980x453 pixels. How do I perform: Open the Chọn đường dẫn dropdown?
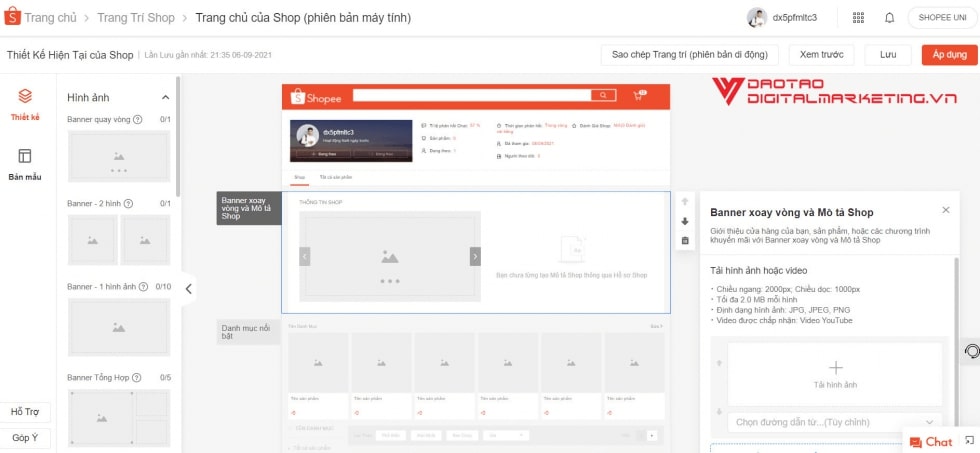click(833, 422)
